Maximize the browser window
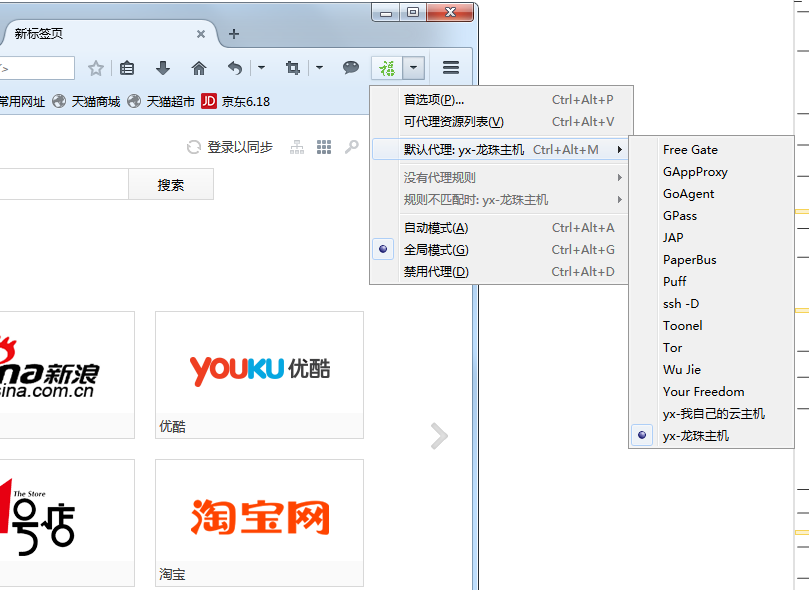Viewport: 809px width, 590px height. click(x=413, y=12)
